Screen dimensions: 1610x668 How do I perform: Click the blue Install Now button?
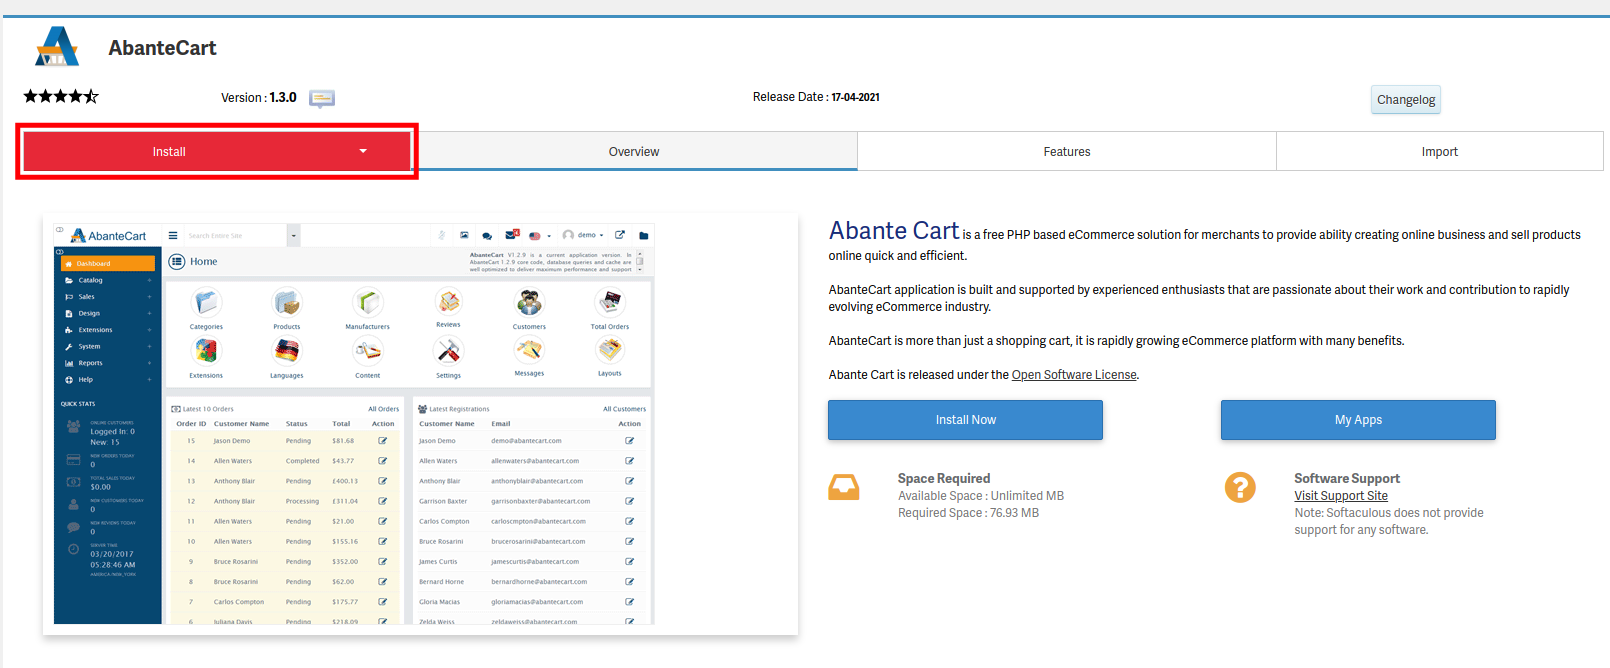965,420
